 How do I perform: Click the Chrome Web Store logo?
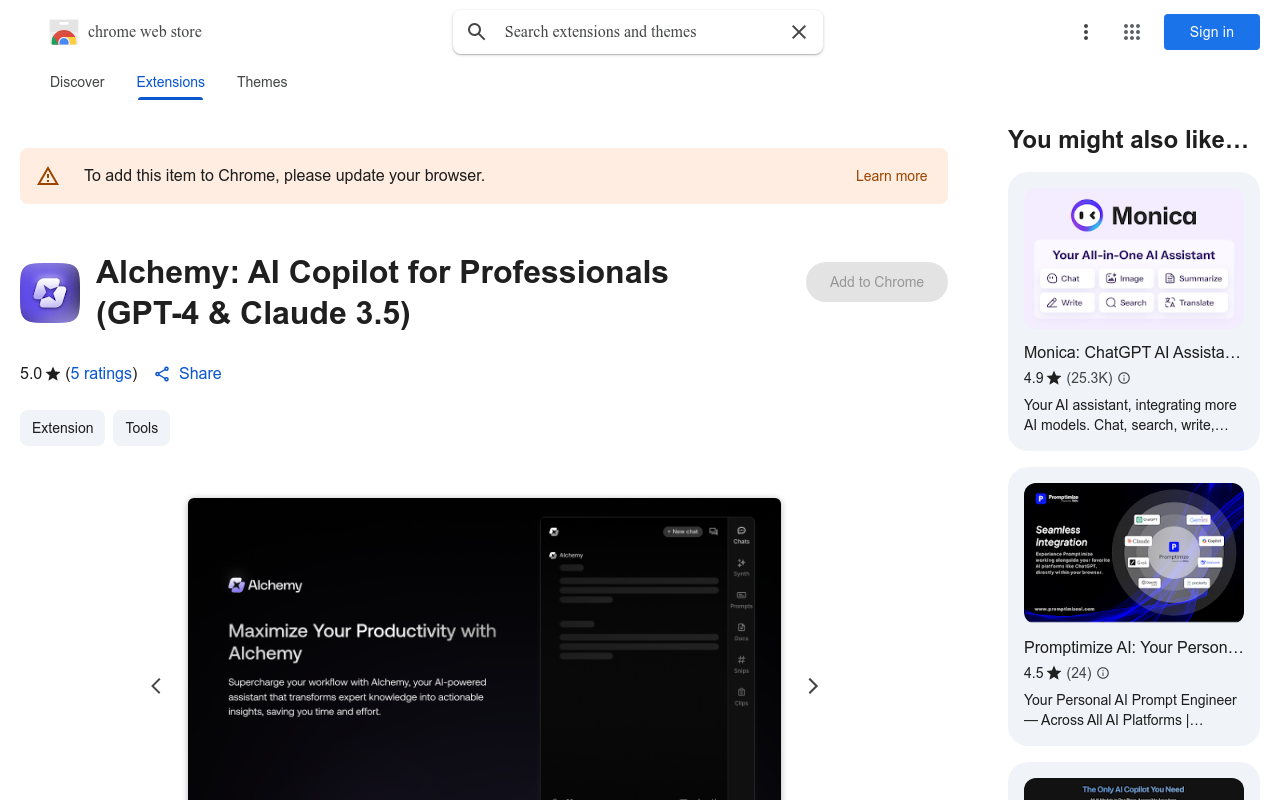(64, 32)
